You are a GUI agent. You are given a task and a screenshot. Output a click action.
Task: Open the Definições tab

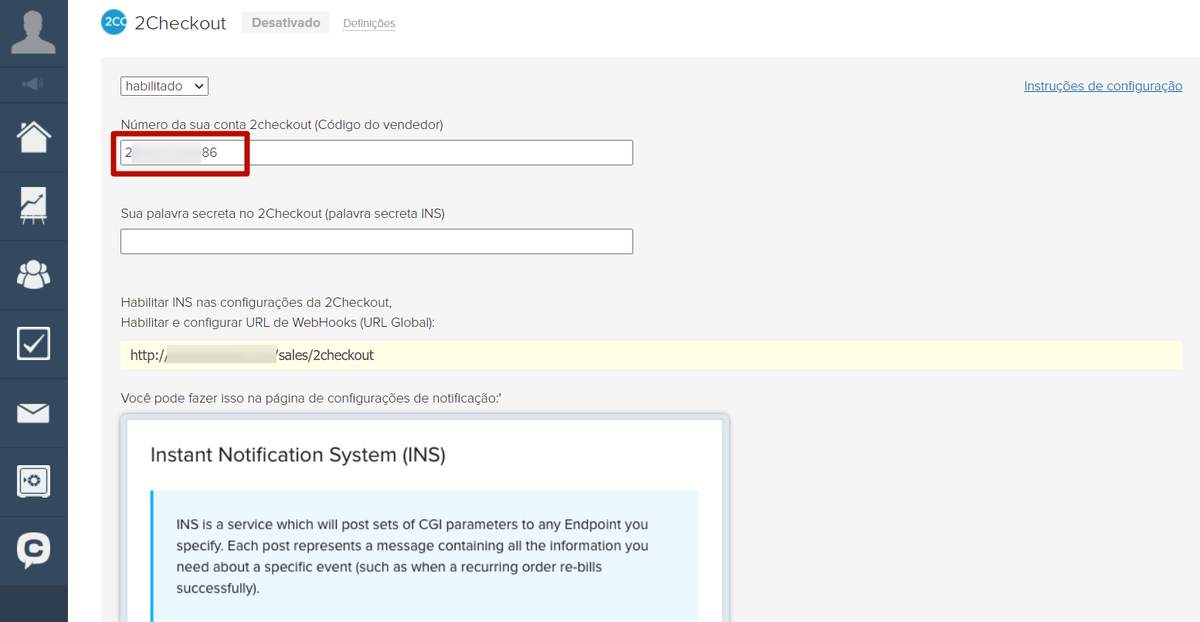369,23
